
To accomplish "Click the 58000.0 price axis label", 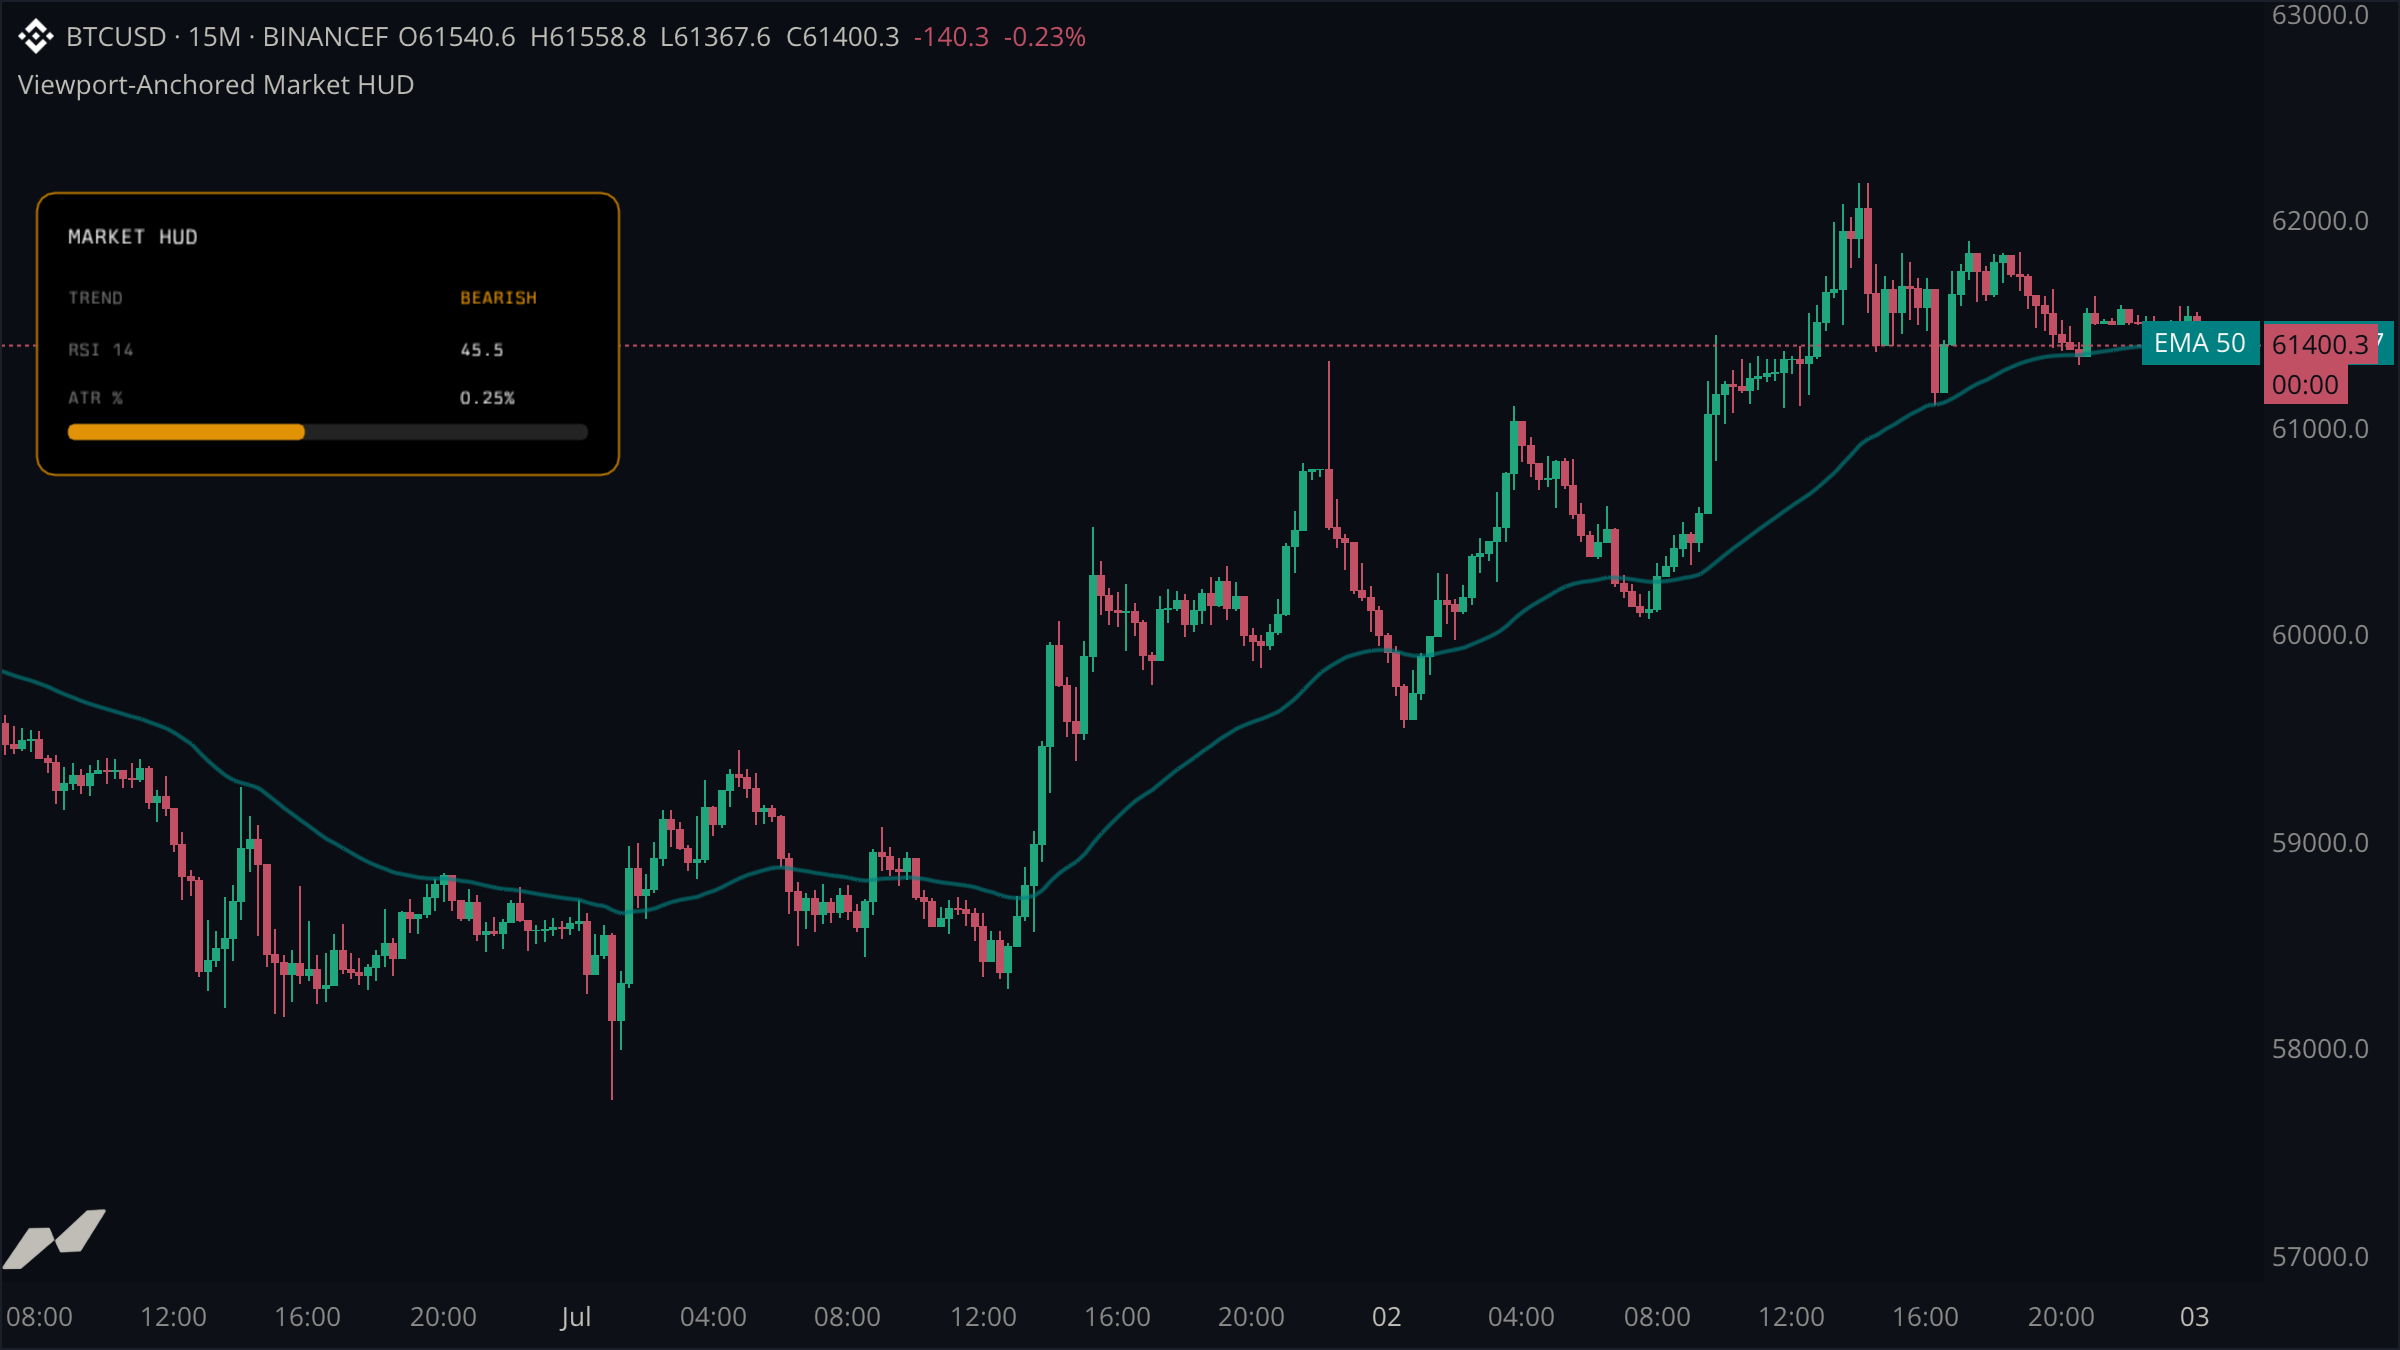I will (2320, 1049).
